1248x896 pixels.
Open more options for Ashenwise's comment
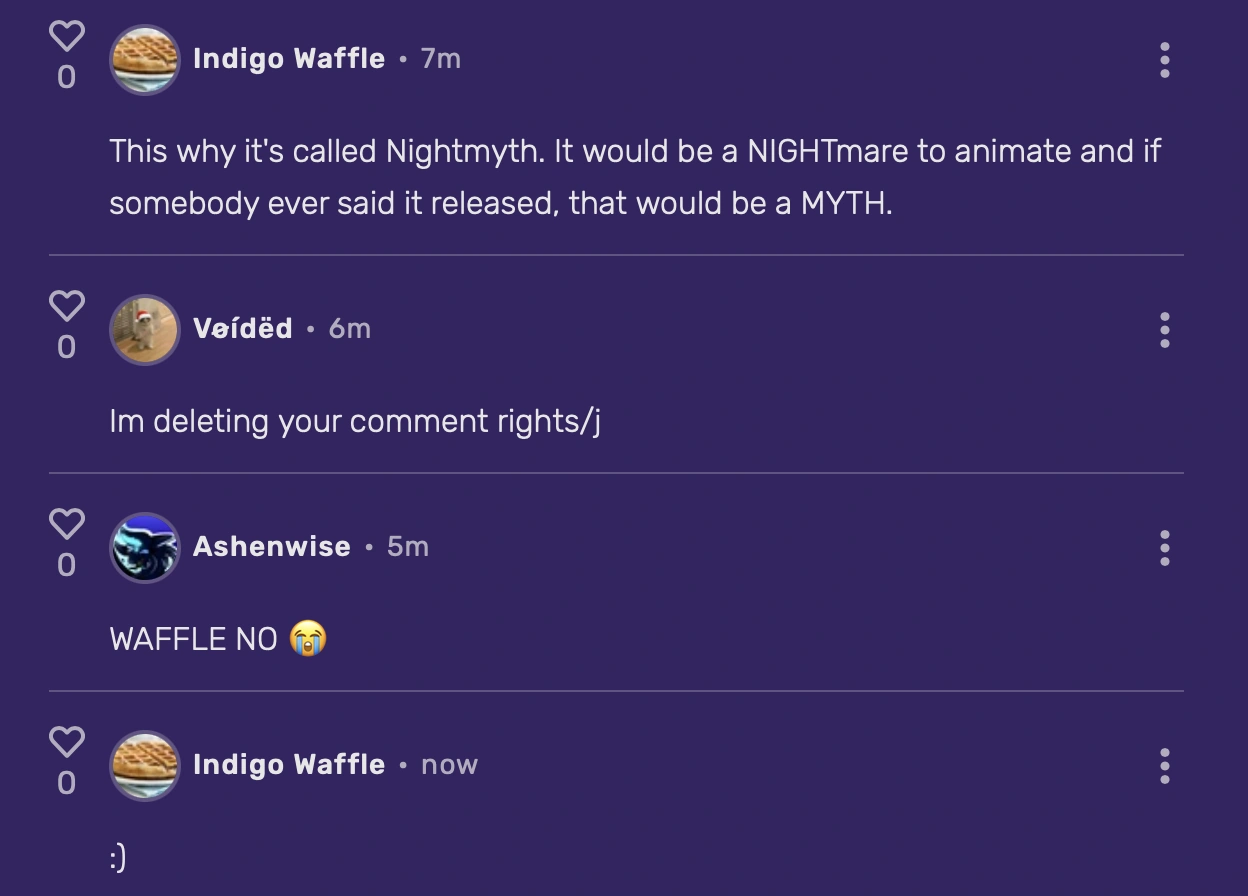[1164, 548]
